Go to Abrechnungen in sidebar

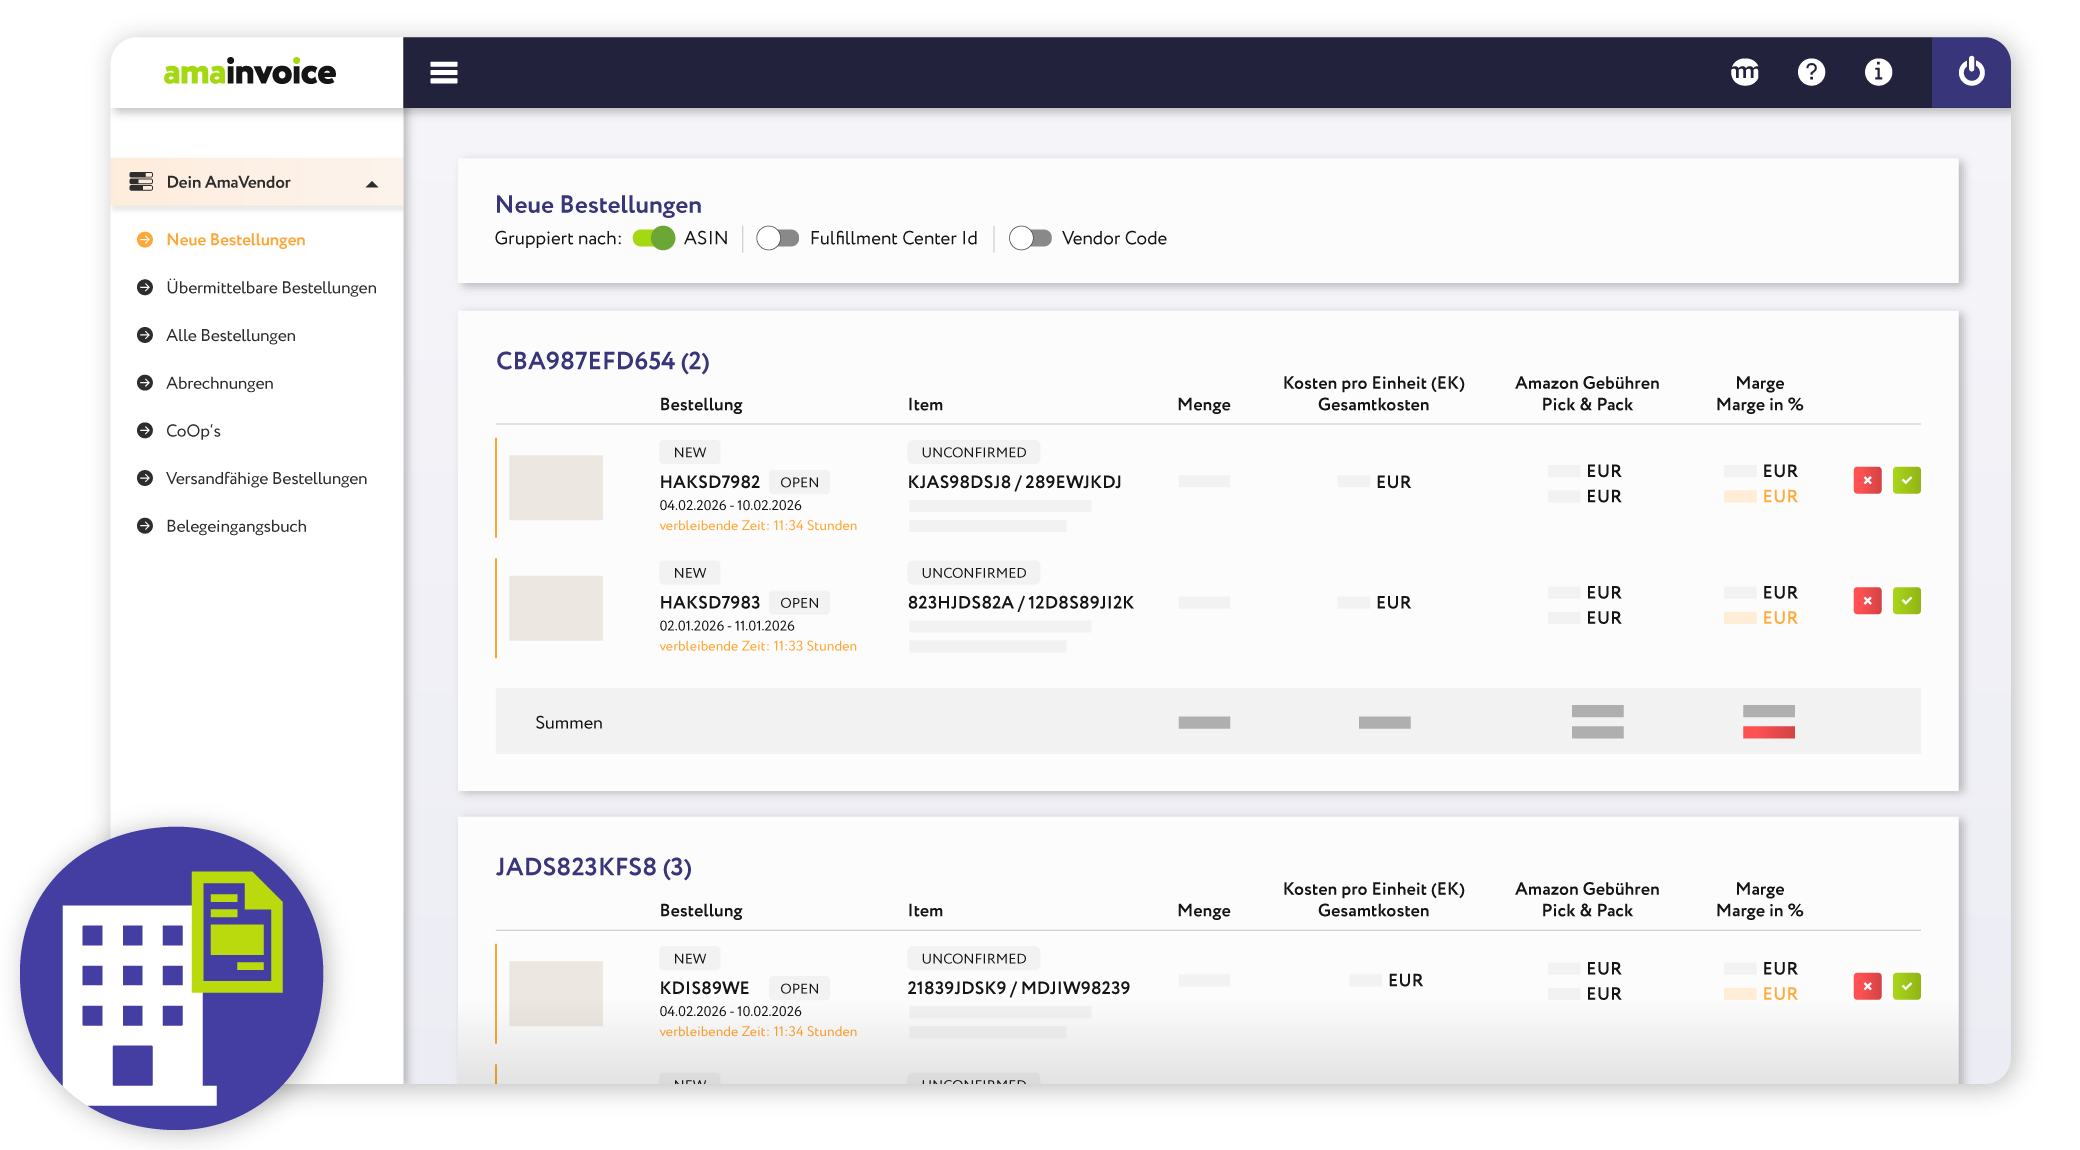pos(219,383)
